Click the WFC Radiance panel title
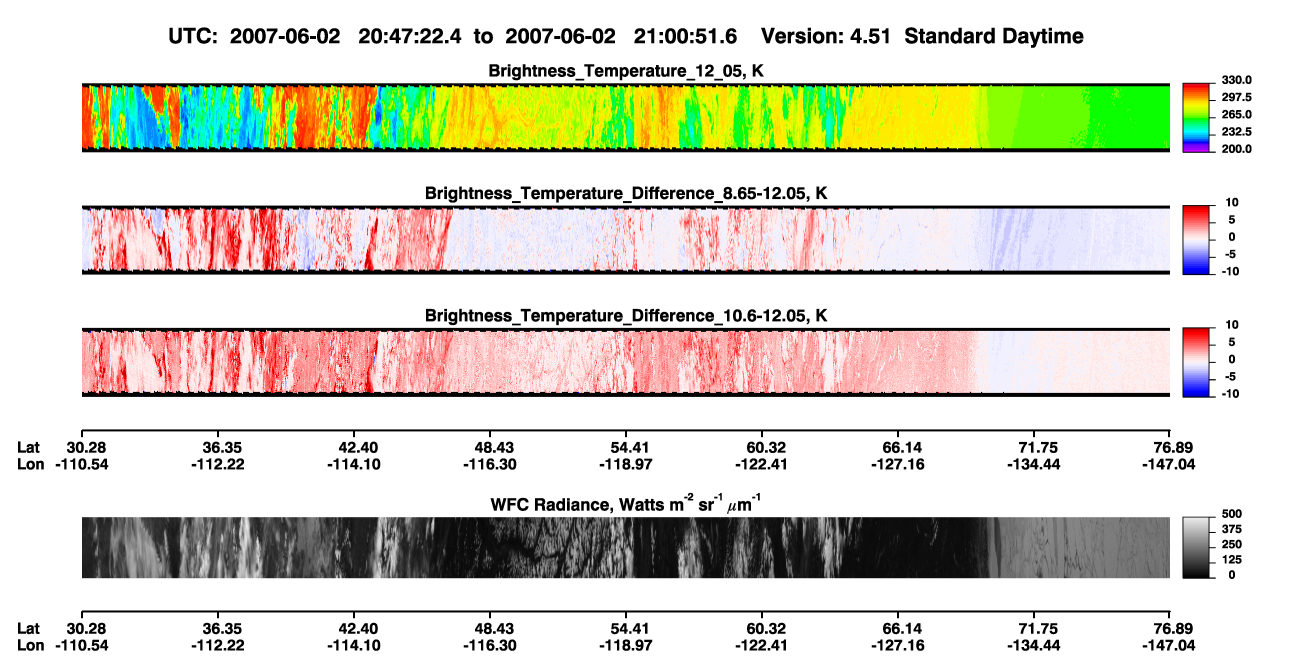The height and width of the screenshot is (667, 1300). 626,503
